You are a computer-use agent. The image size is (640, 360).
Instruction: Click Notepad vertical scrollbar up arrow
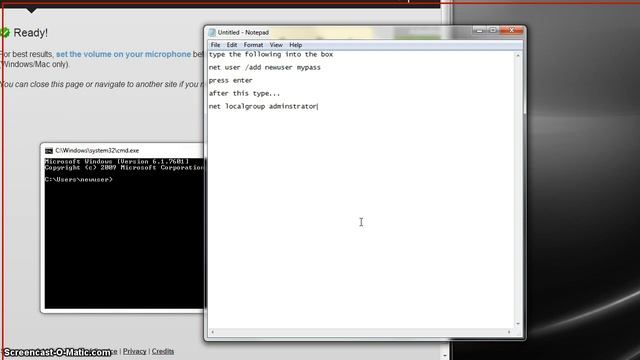coord(518,55)
